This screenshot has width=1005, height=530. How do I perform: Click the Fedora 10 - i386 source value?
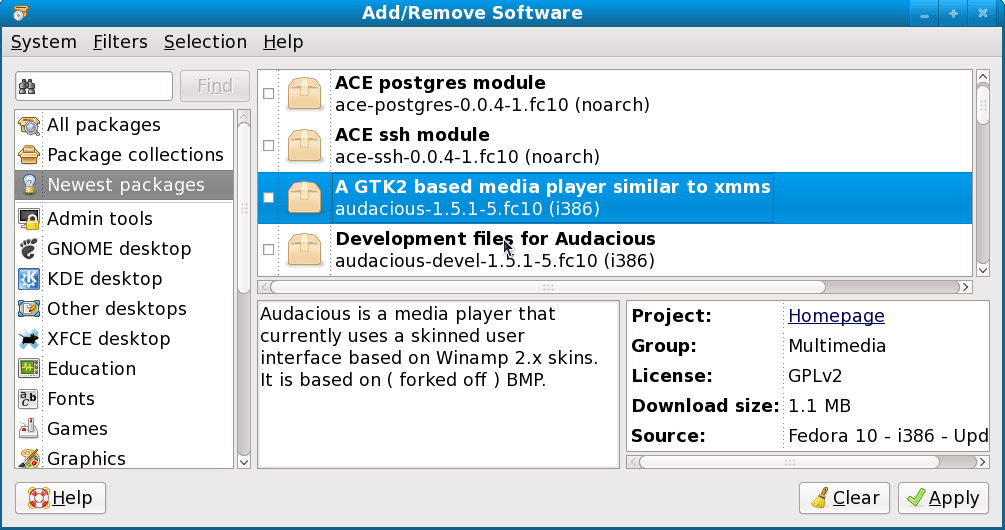point(888,436)
